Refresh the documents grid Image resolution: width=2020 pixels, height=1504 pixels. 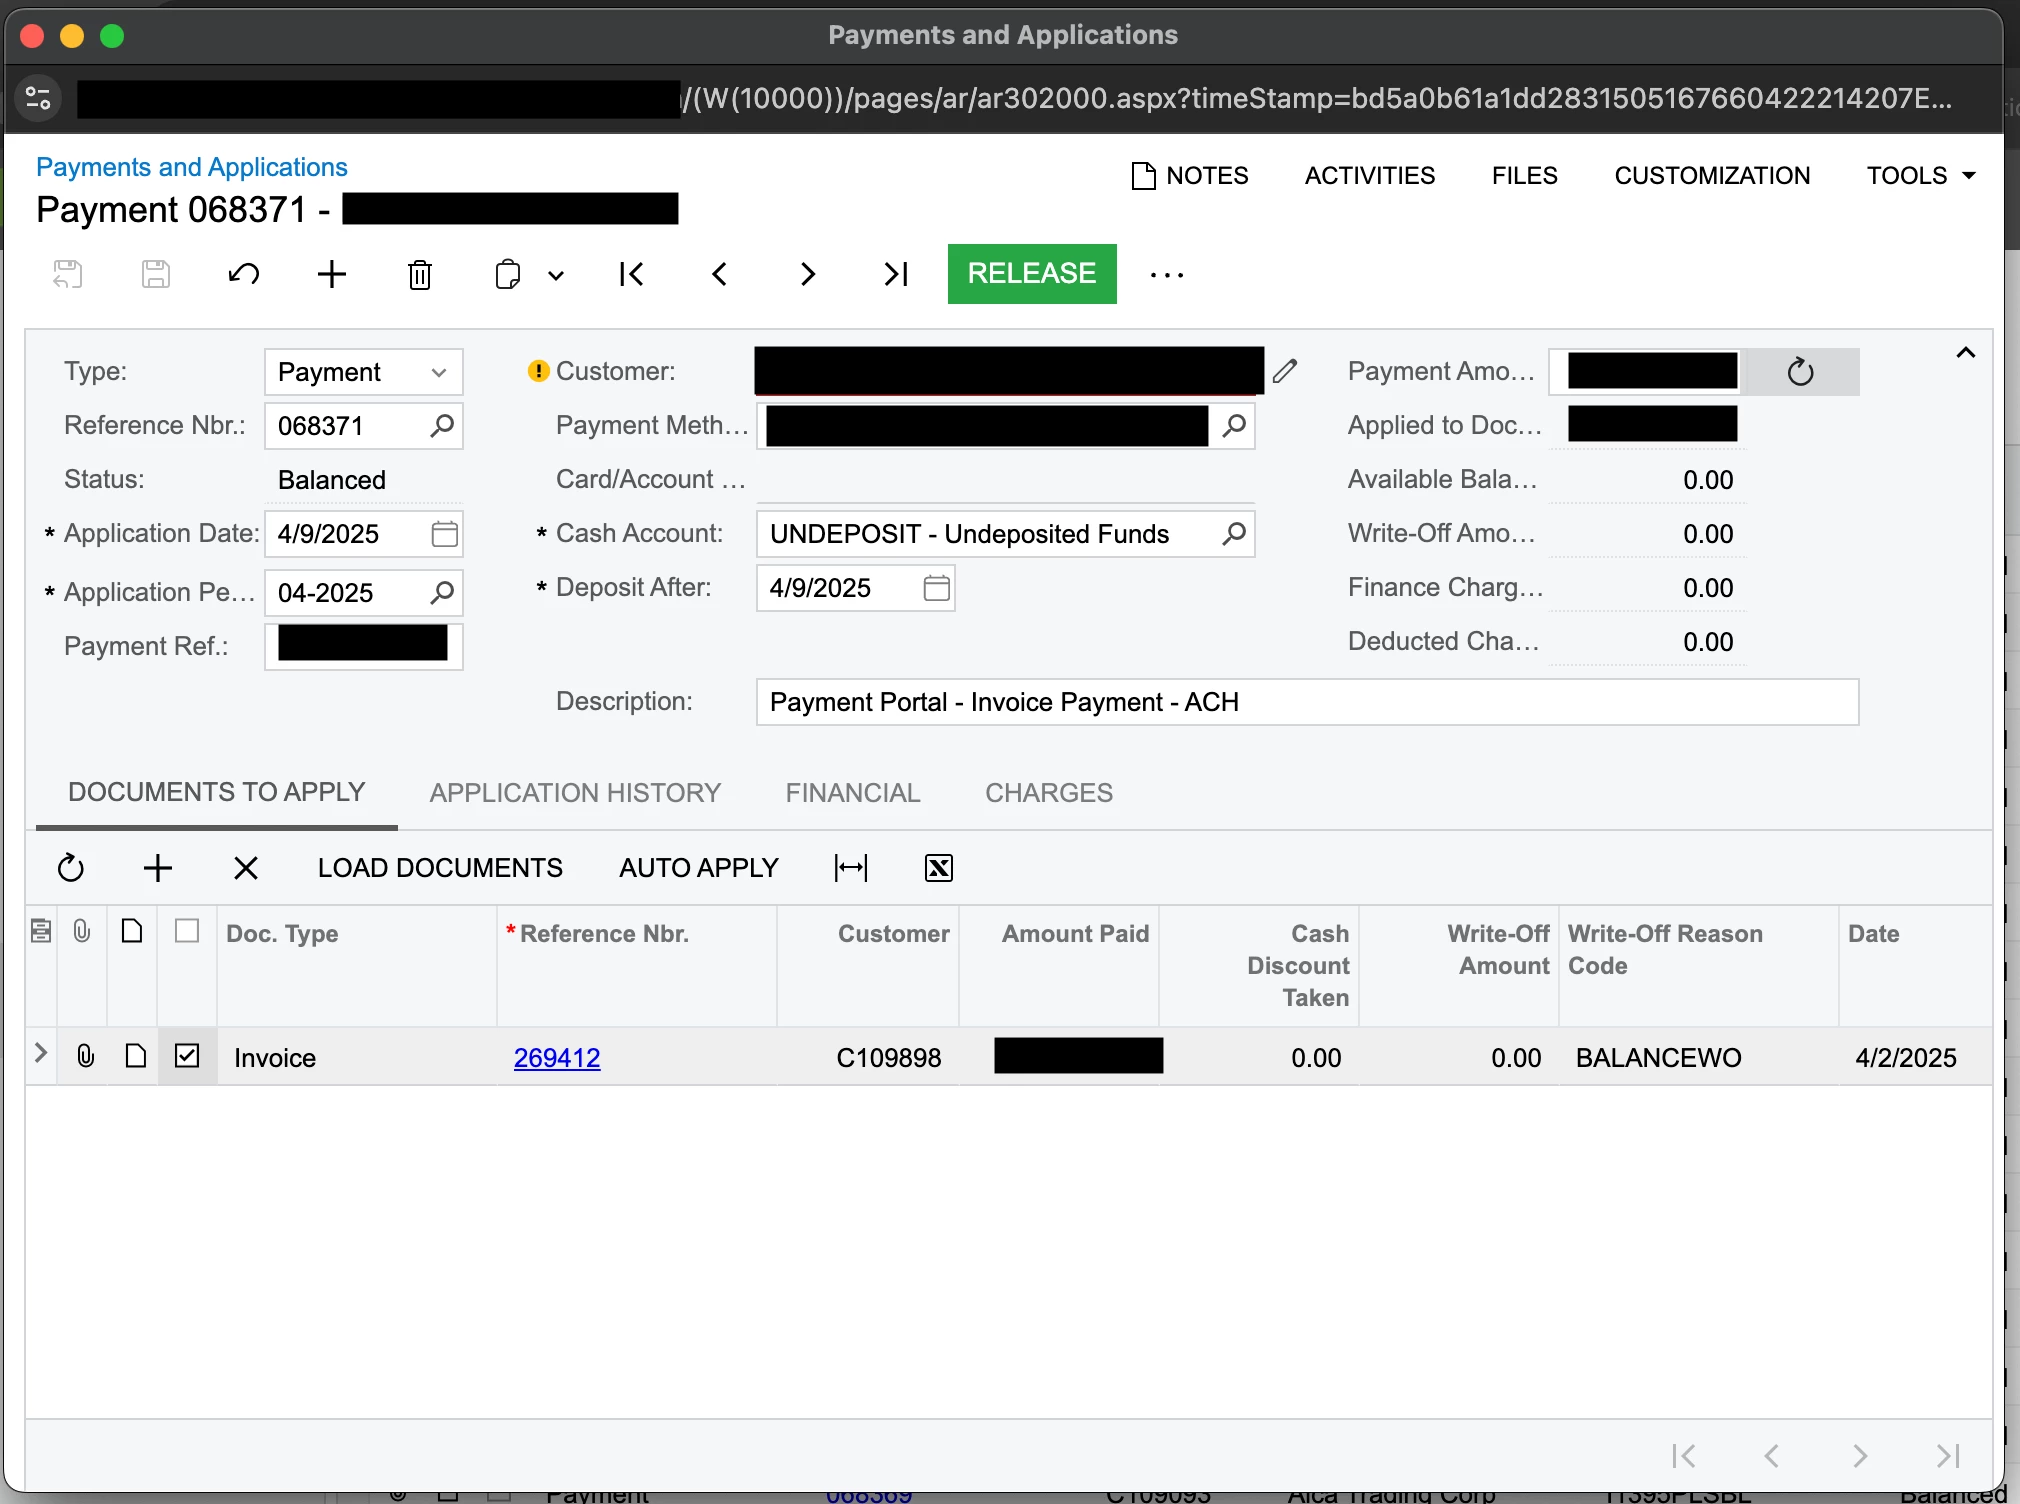coord(71,868)
